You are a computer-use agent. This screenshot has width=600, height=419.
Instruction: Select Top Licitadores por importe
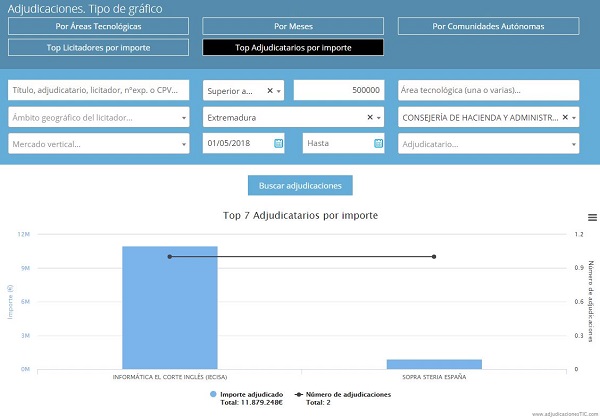(x=98, y=47)
